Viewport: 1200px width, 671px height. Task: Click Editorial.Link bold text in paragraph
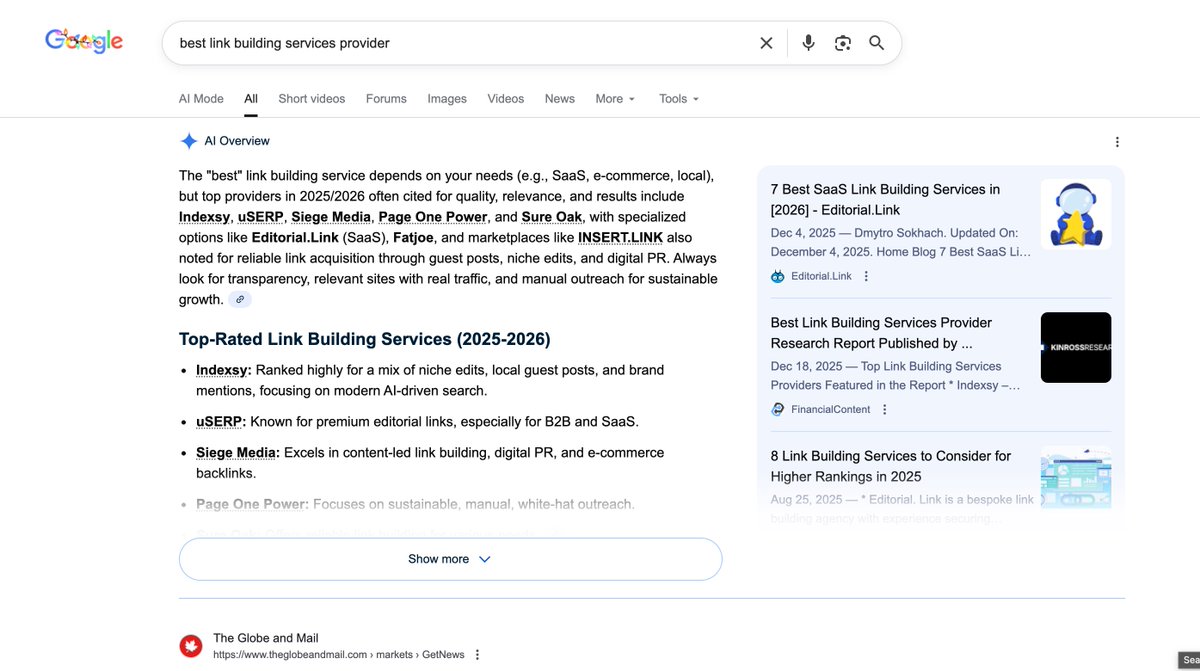tap(295, 238)
